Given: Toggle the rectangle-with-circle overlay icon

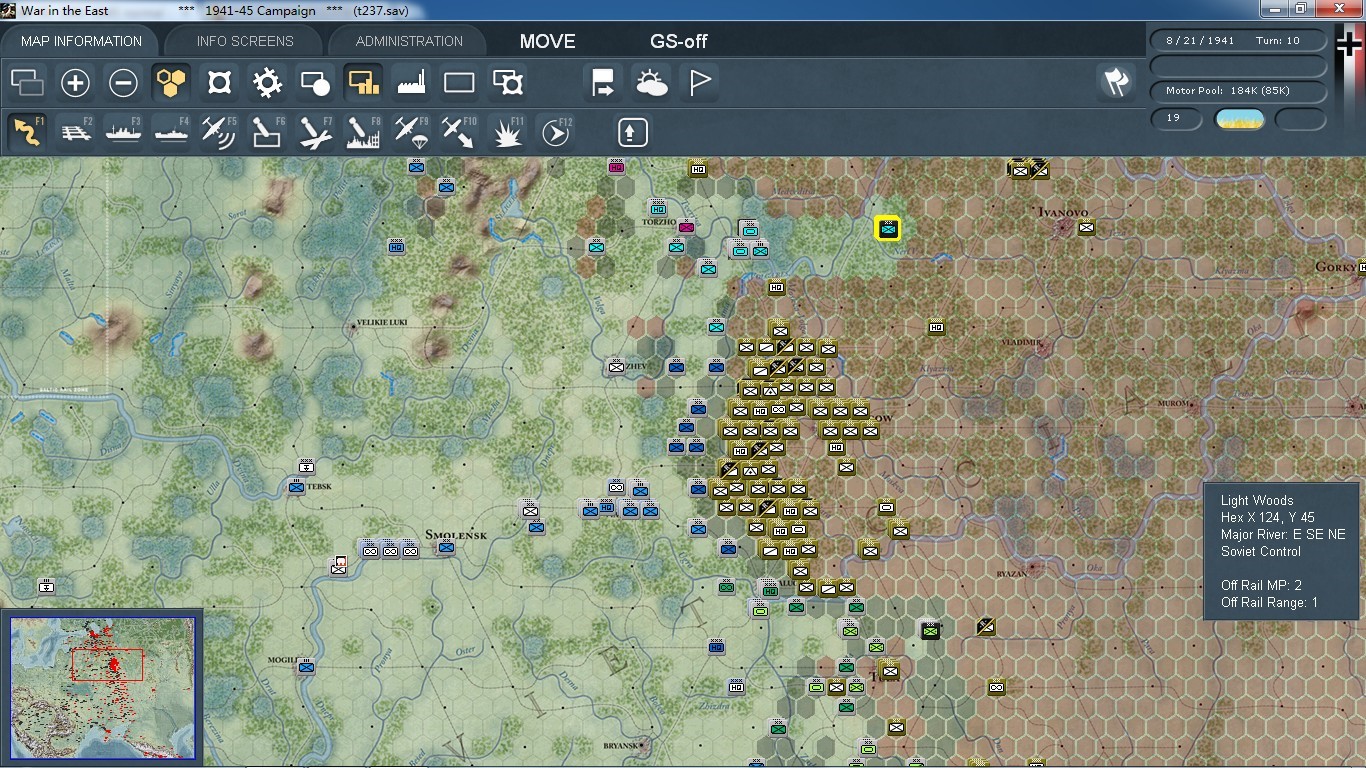Looking at the screenshot, I should 315,83.
